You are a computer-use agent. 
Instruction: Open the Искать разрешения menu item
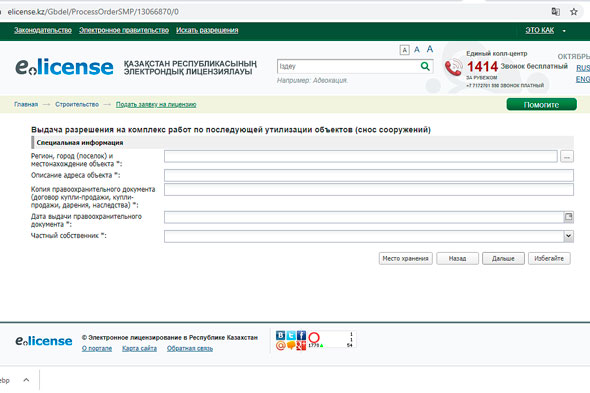[x=207, y=30]
